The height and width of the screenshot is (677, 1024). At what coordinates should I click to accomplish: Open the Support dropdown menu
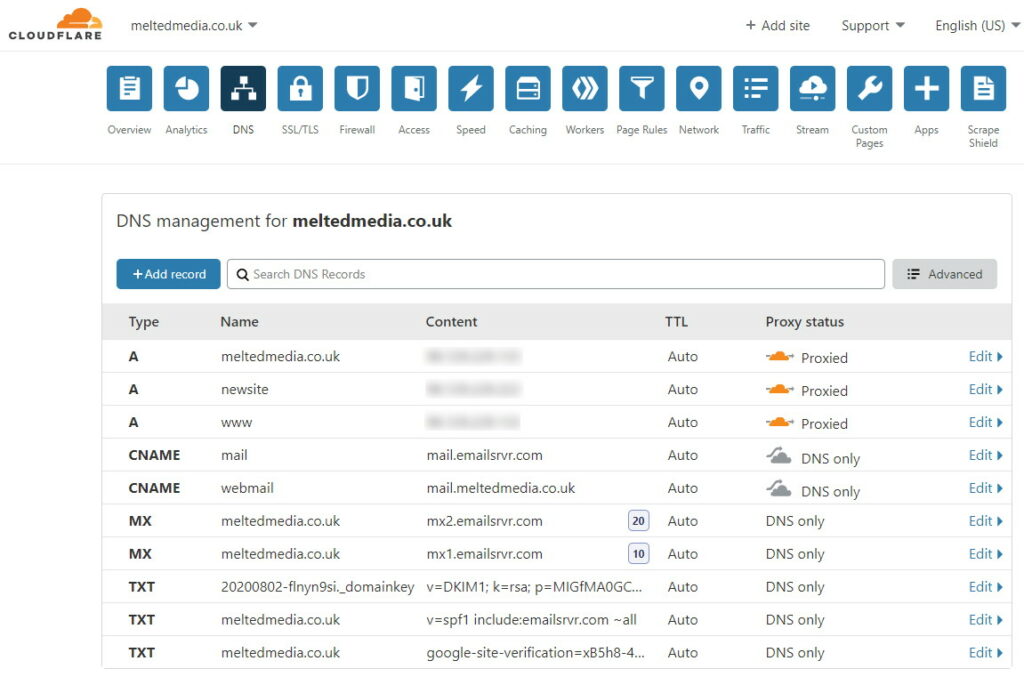click(x=873, y=25)
